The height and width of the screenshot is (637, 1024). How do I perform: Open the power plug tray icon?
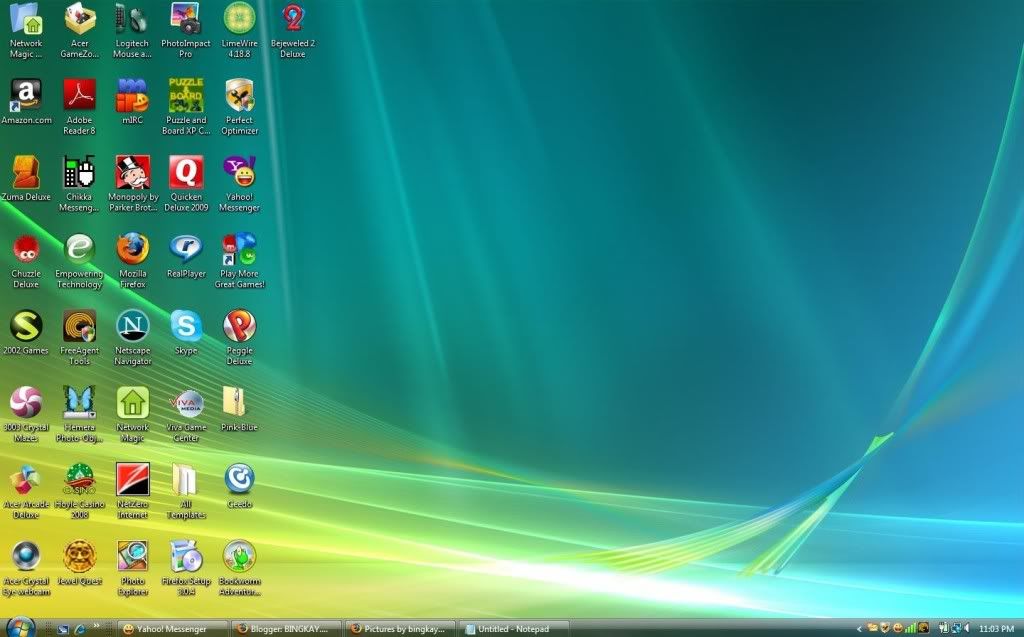point(943,629)
